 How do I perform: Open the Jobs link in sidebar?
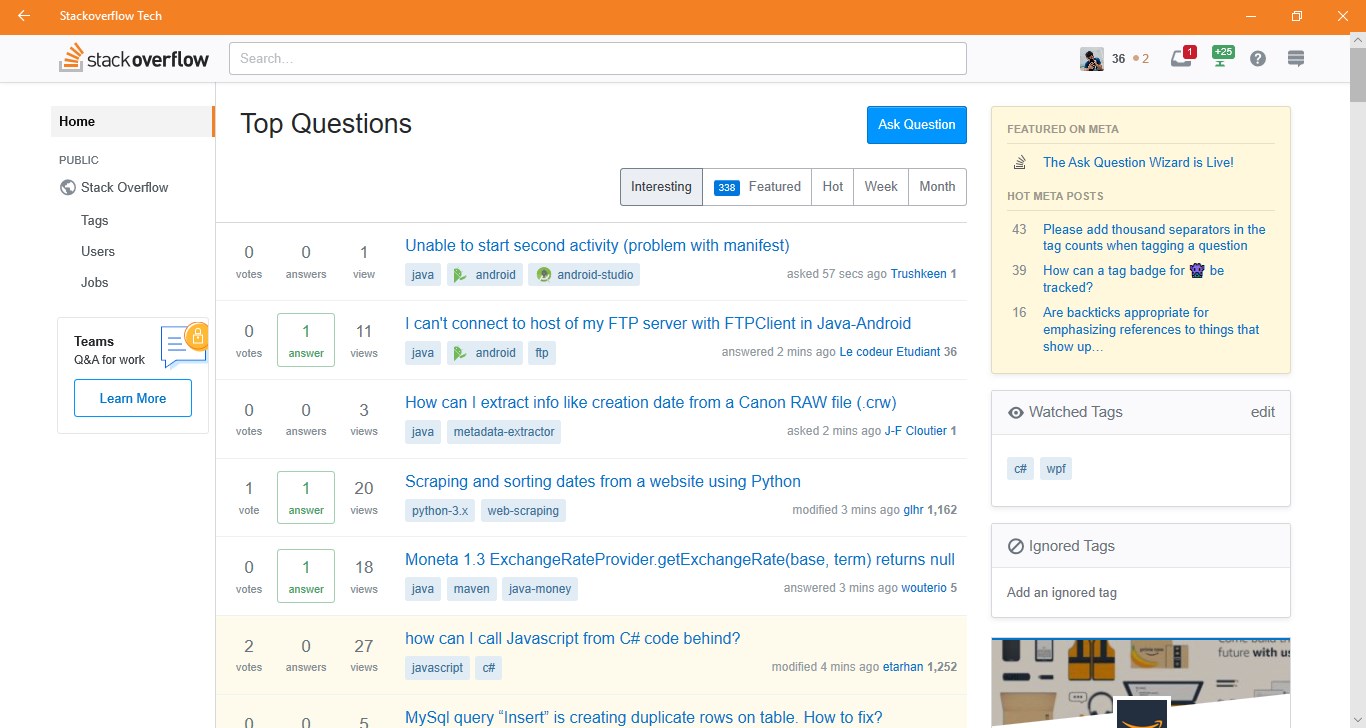(95, 282)
